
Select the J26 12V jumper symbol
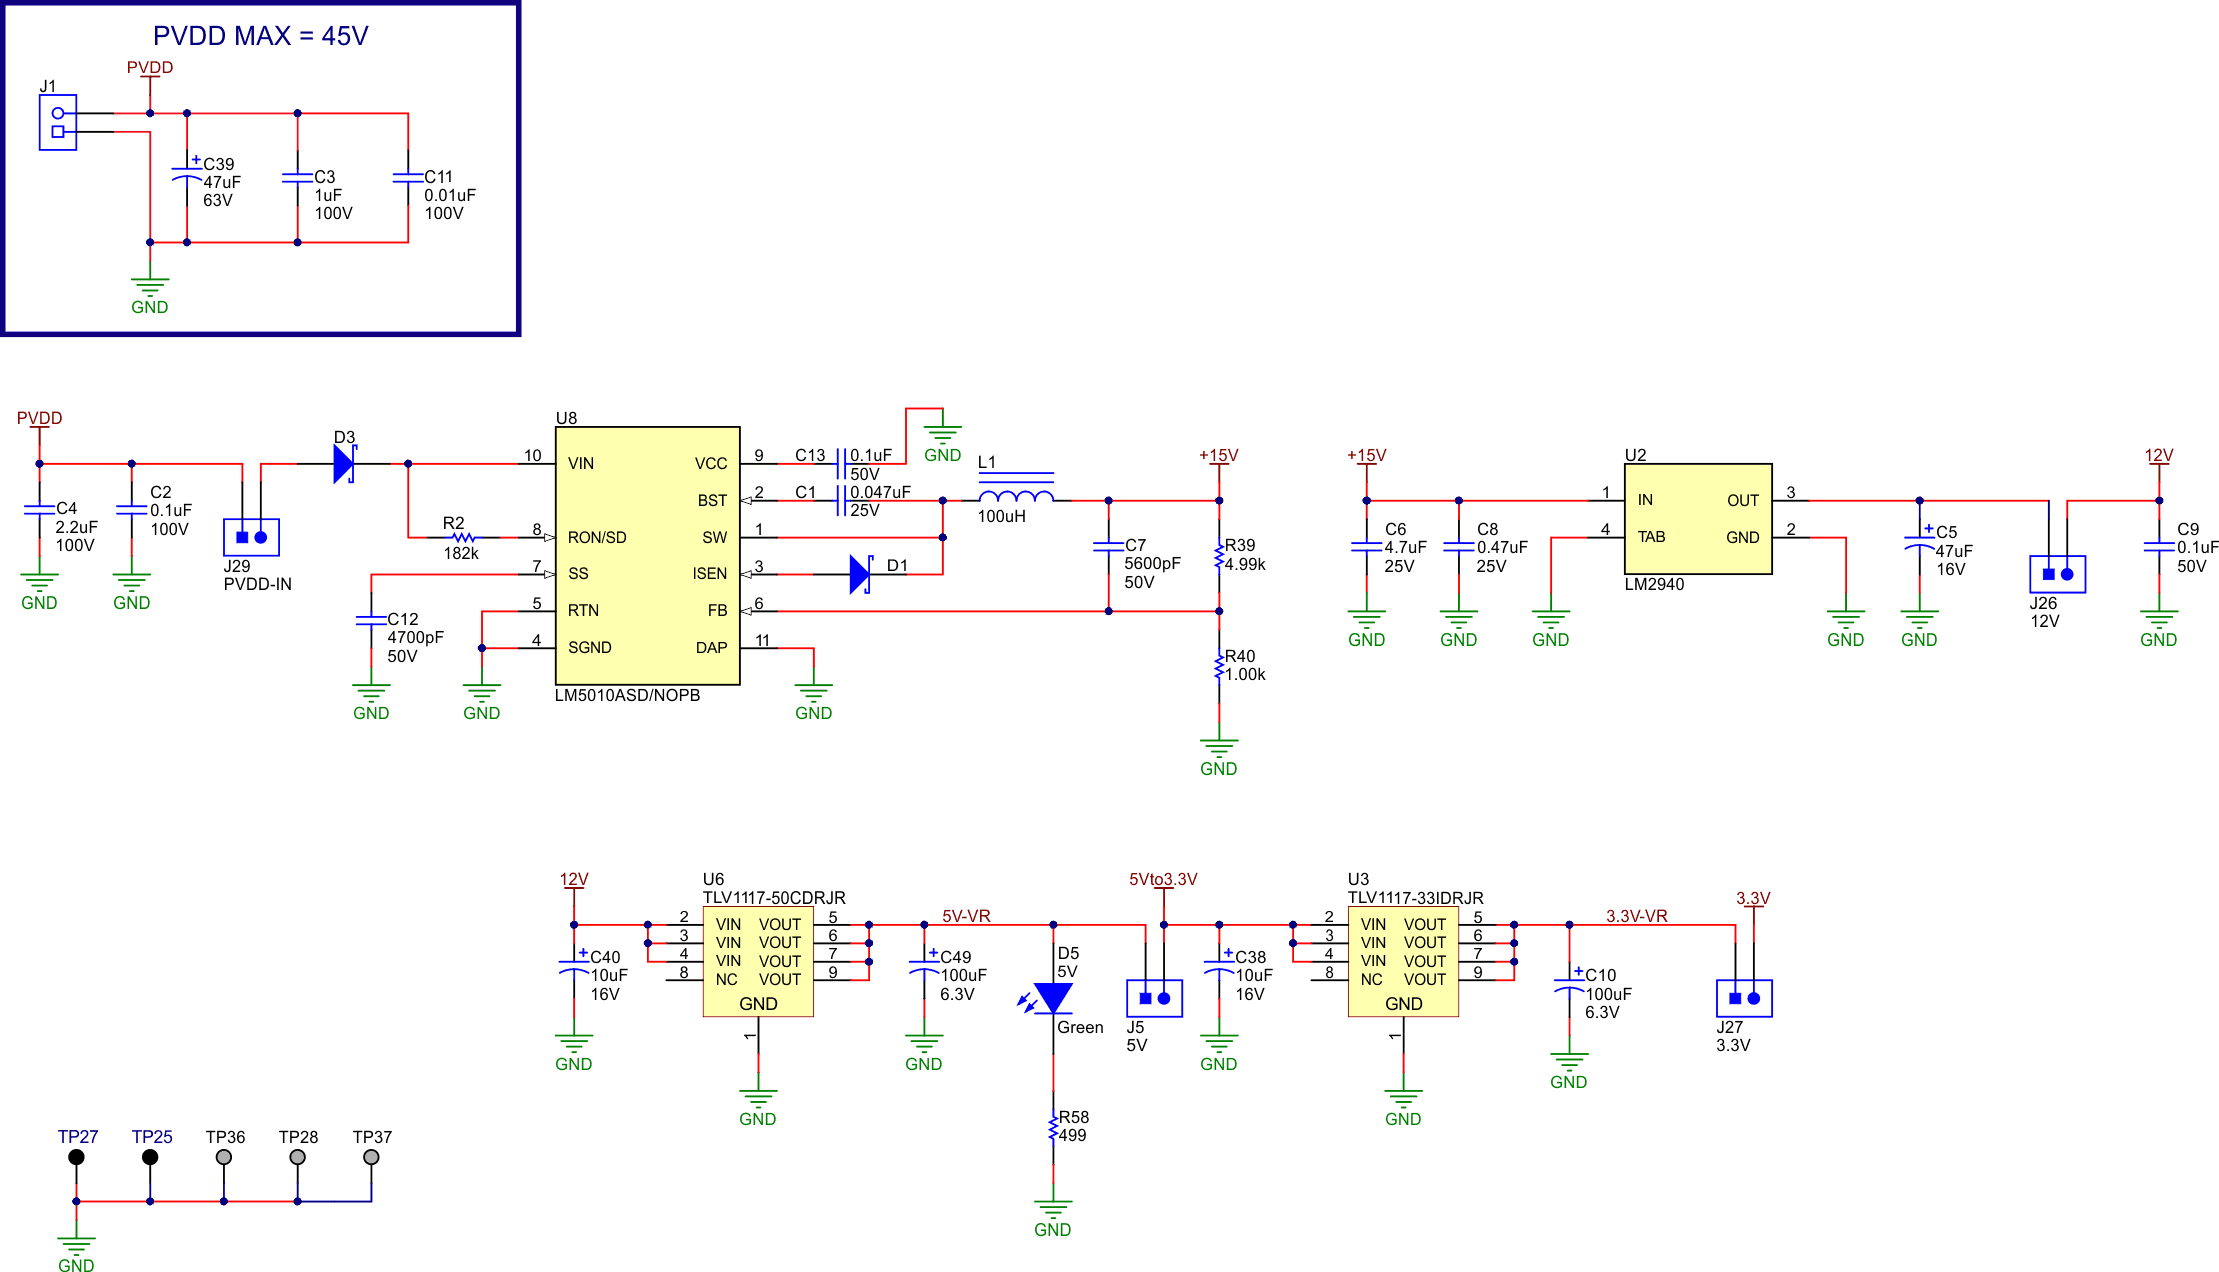point(2057,574)
